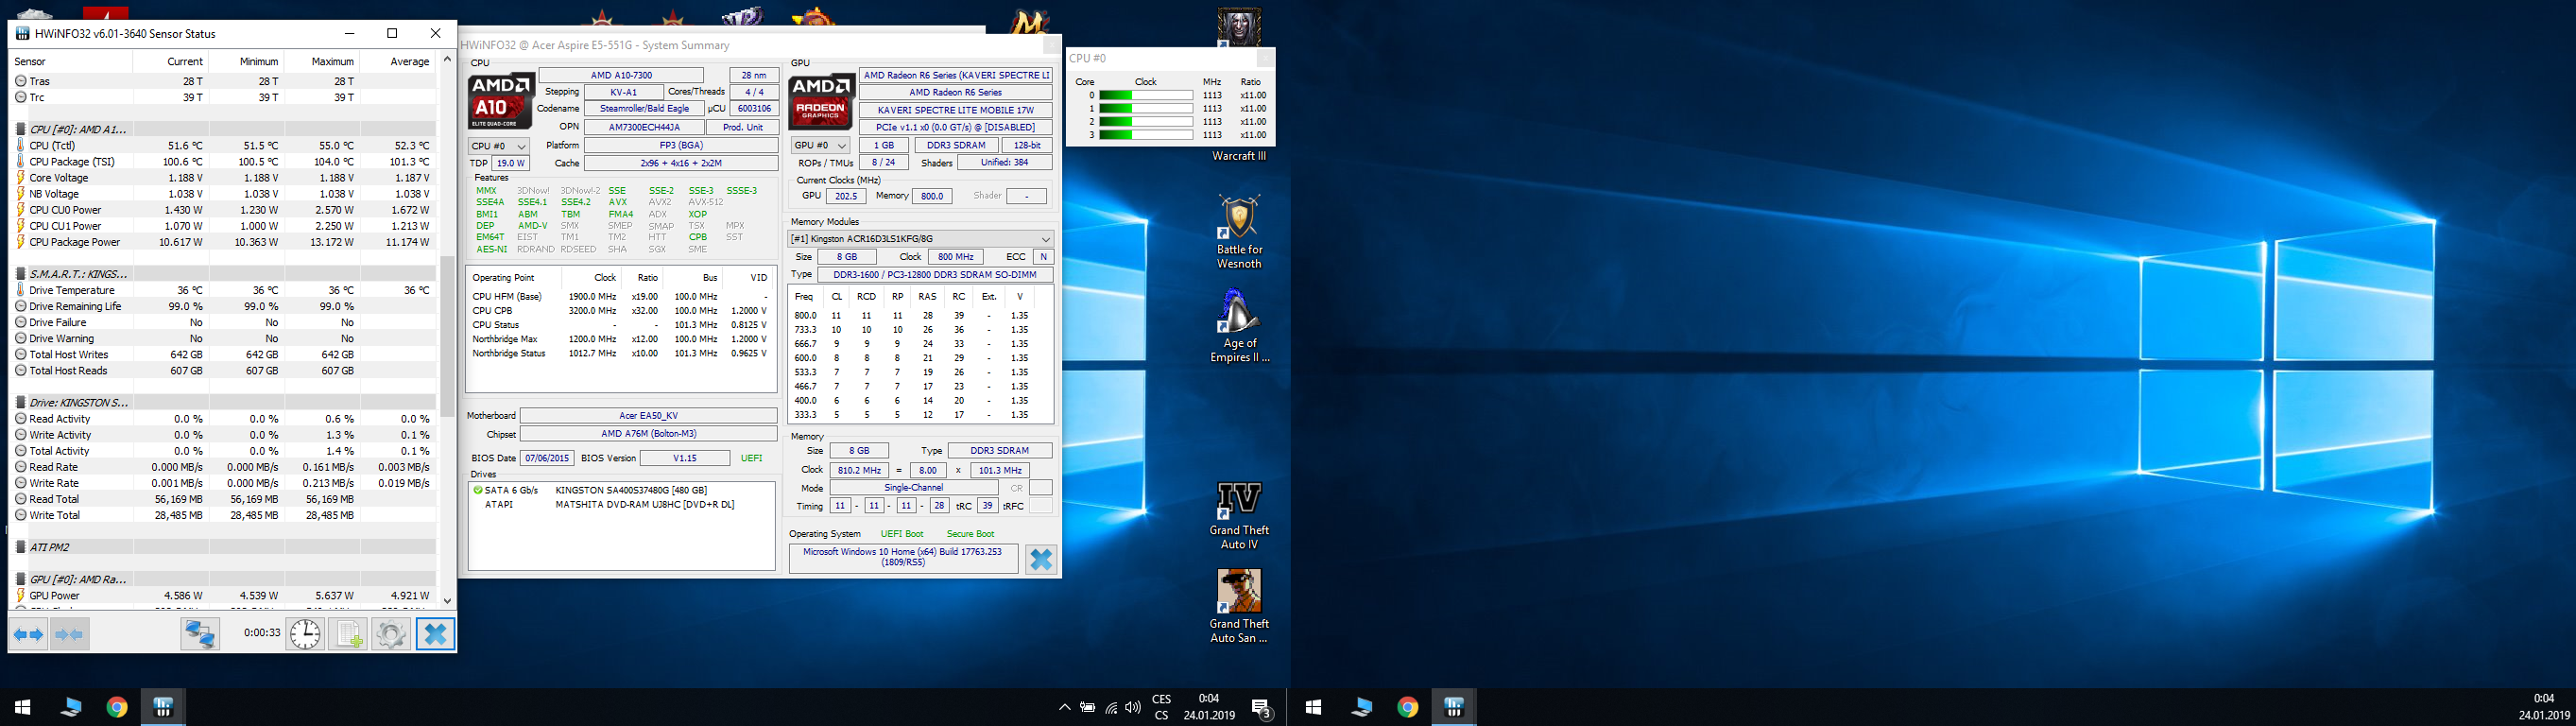The height and width of the screenshot is (726, 2576).
Task: Open the CPU #0 selector dropdown
Action: pyautogui.click(x=499, y=146)
